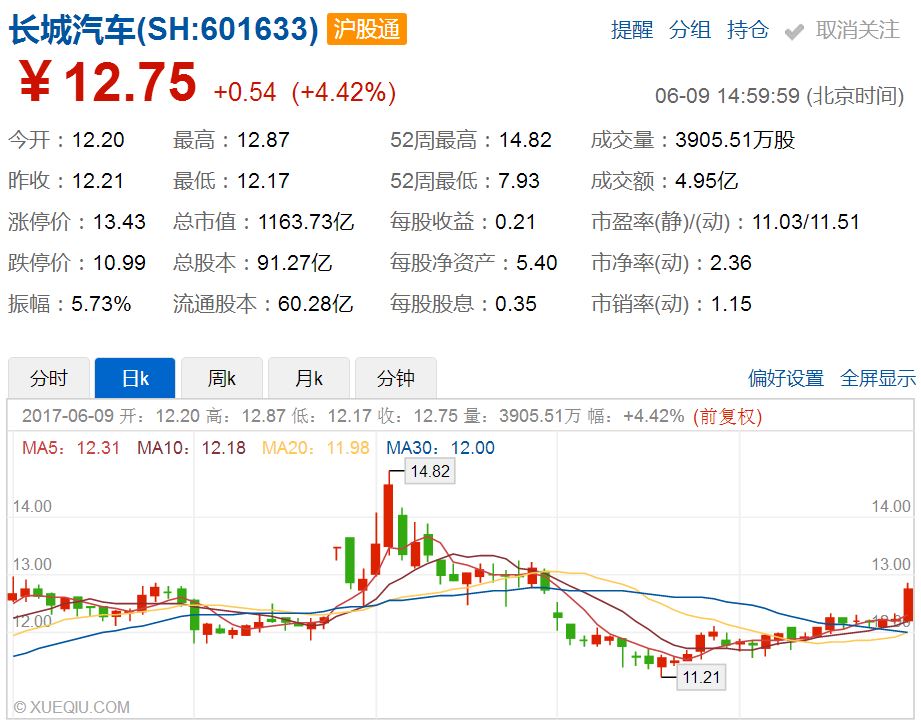
Task: Open the 分钟 minute chart tab
Action: pyautogui.click(x=396, y=378)
